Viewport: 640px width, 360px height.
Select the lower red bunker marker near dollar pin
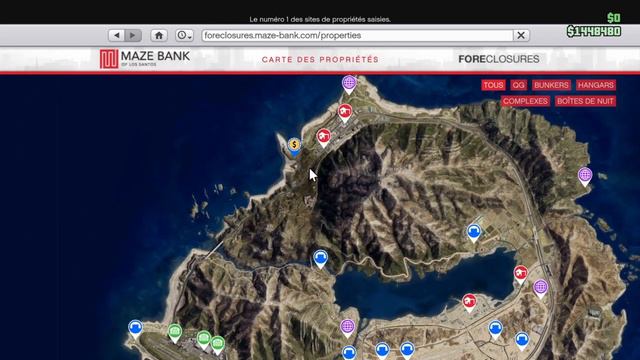point(324,137)
